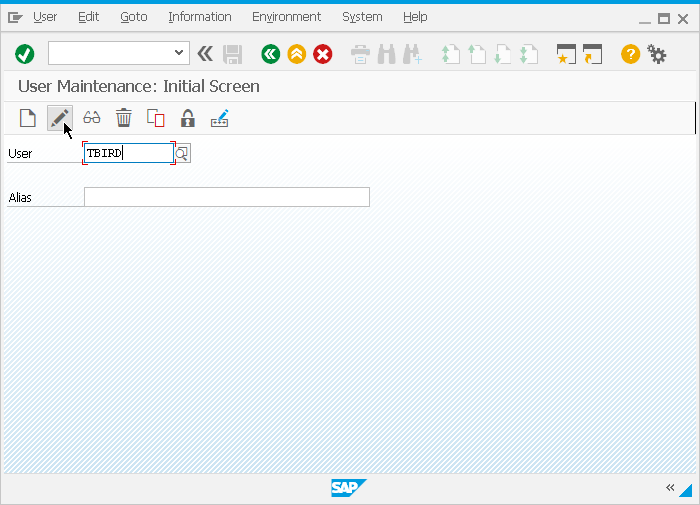Image resolution: width=700 pixels, height=505 pixels.
Task: Click the yellow Exit button
Action: 297,54
